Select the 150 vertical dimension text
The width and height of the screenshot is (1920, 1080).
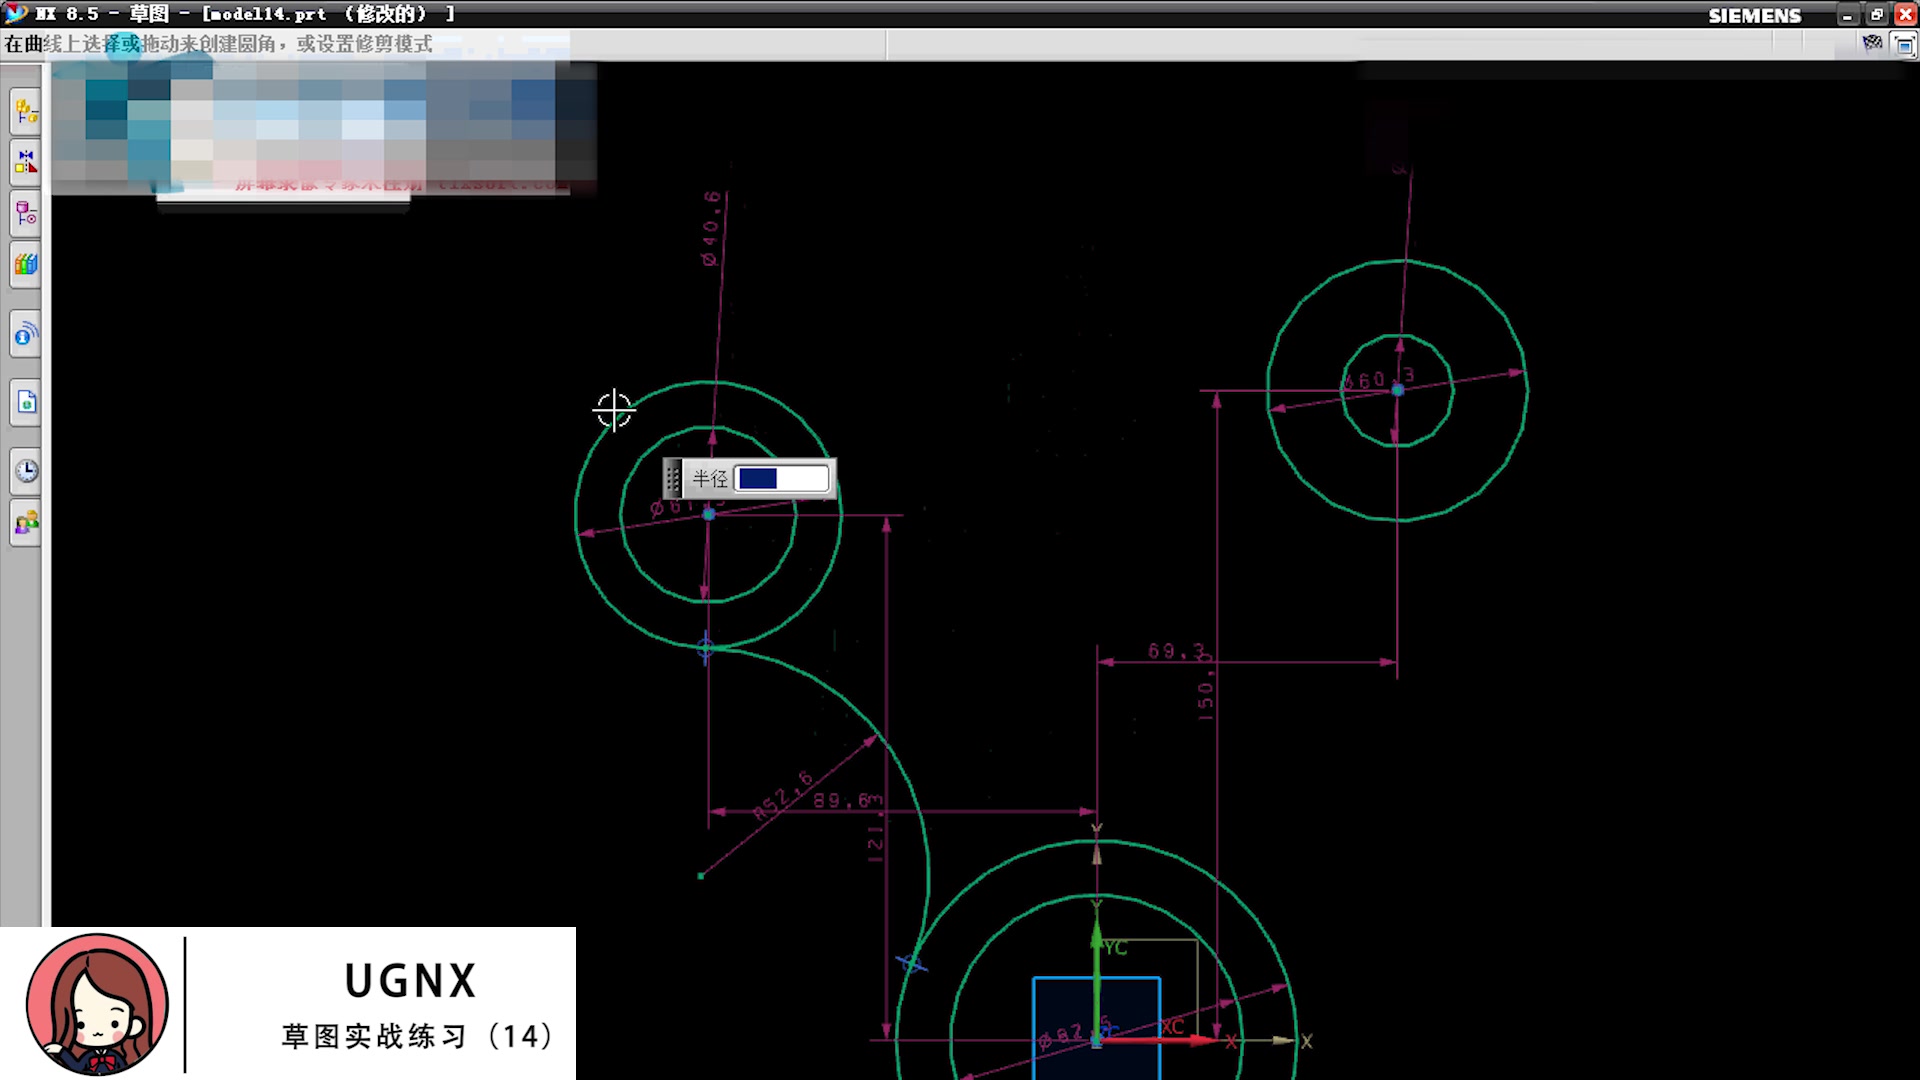[x=1206, y=685]
